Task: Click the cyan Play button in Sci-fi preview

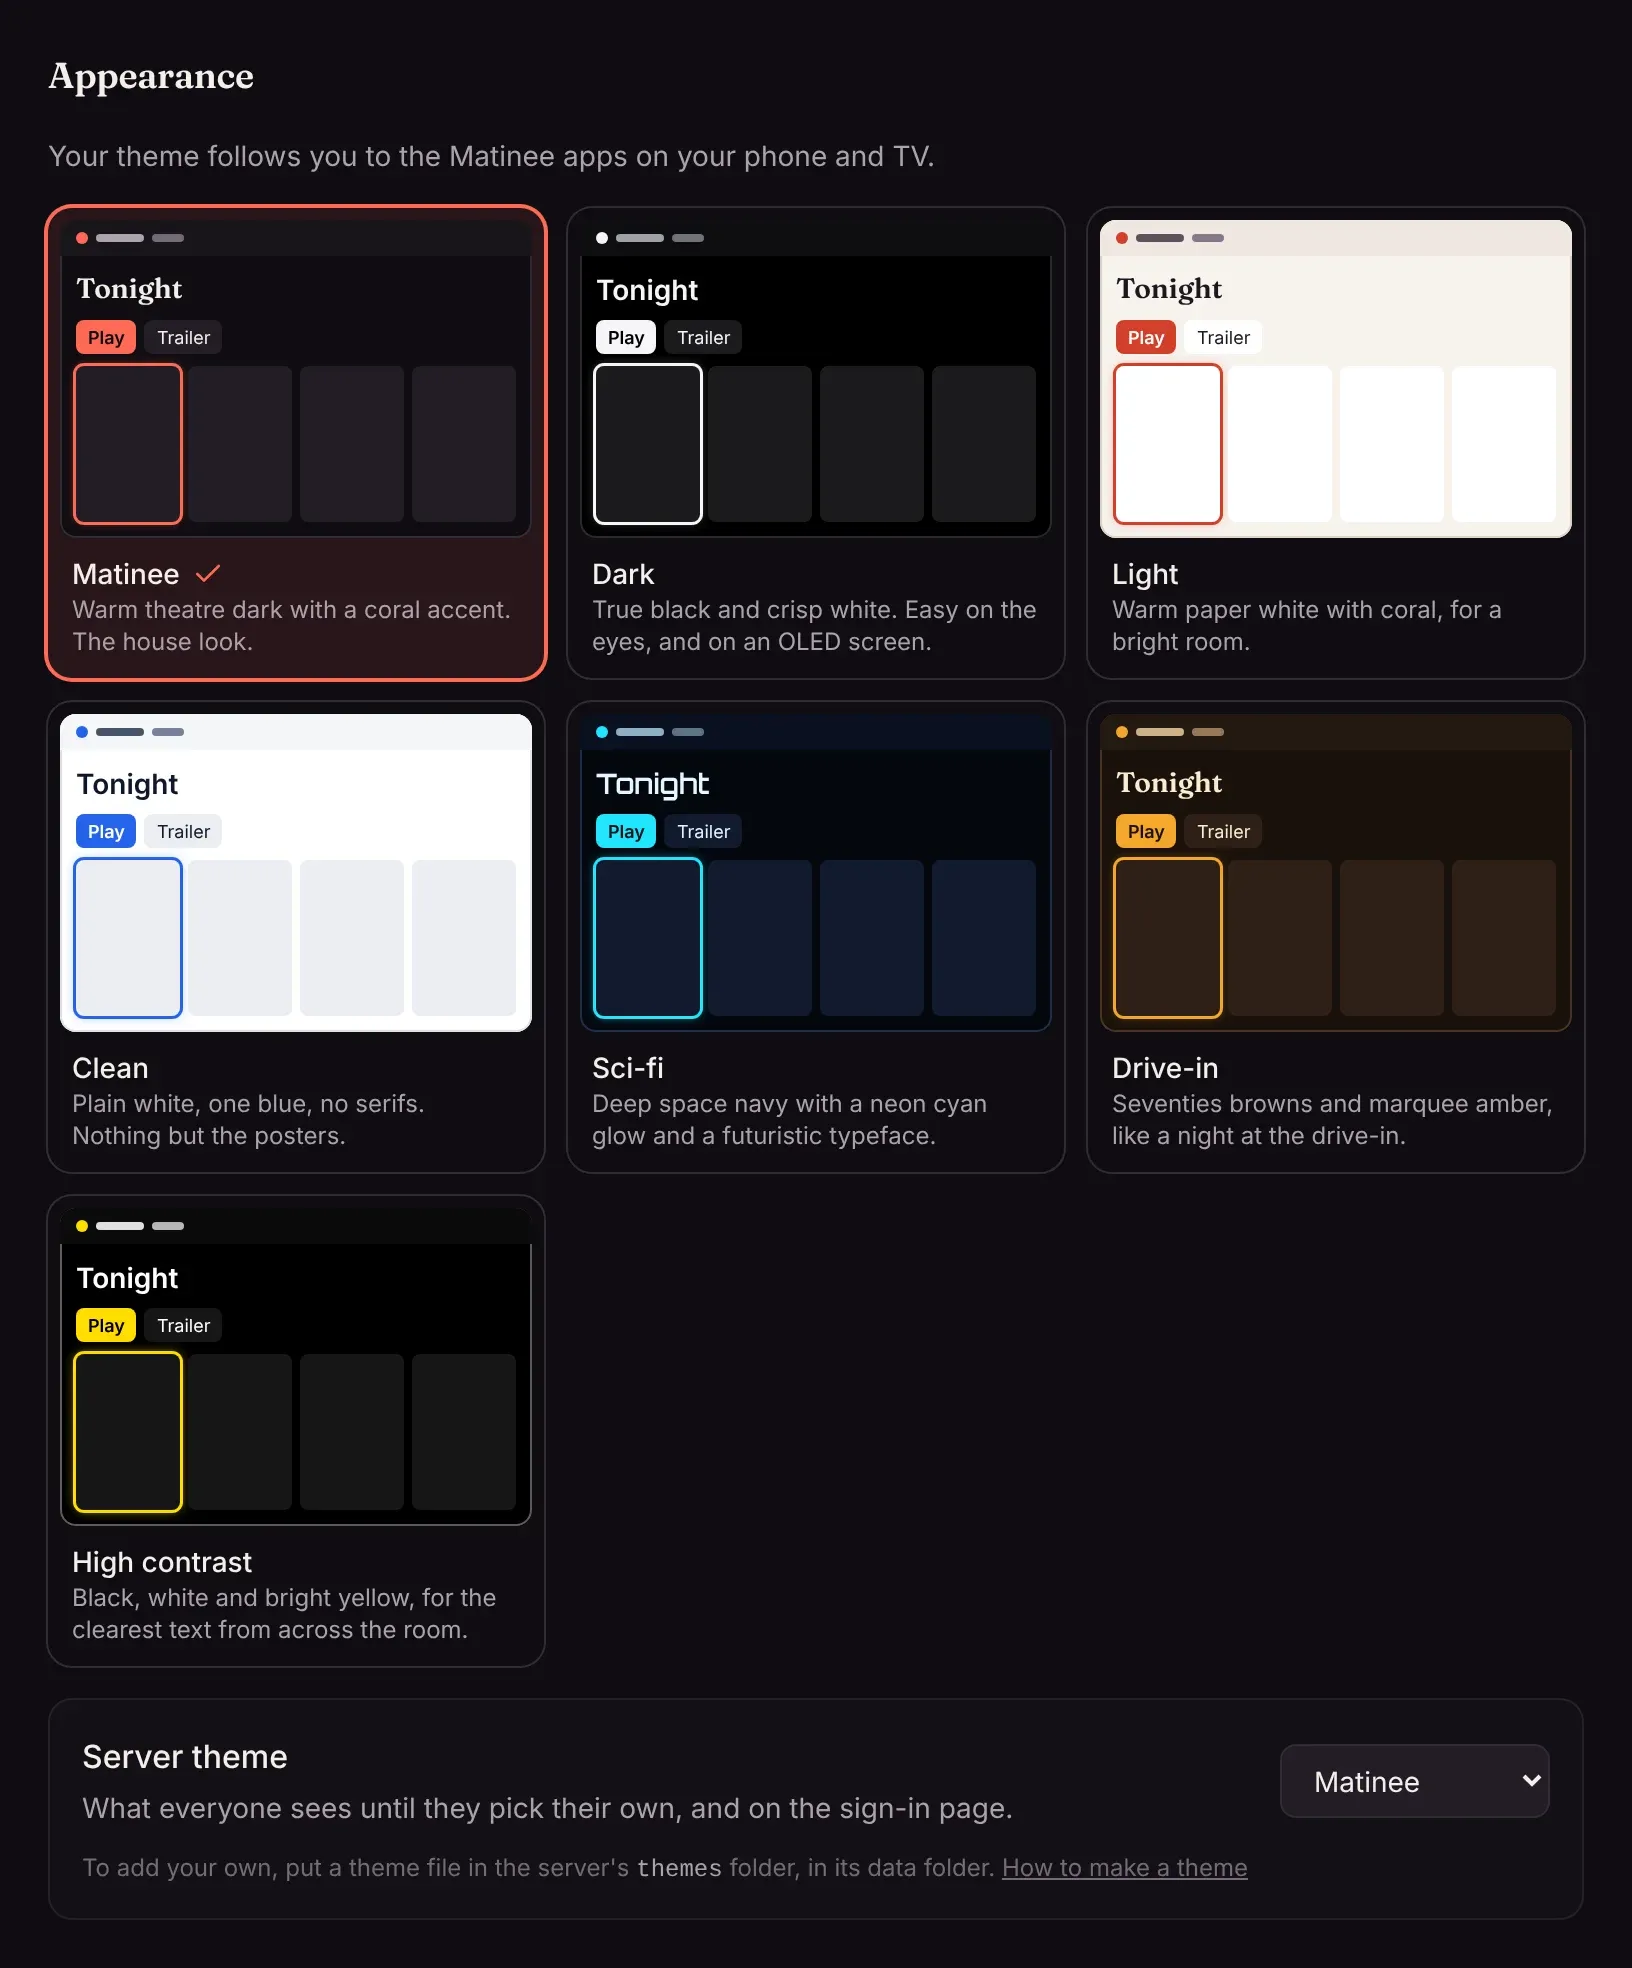Action: [626, 831]
